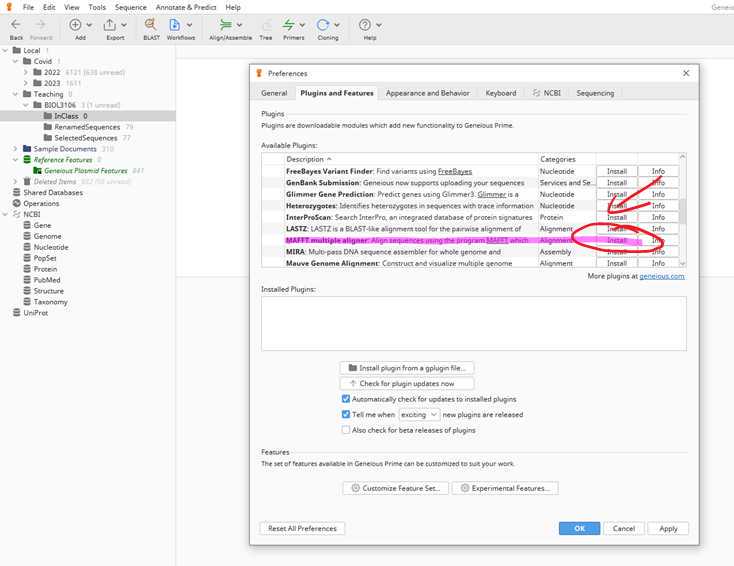The height and width of the screenshot is (566, 734).
Task: Switch to the Keyboard tab
Action: coord(501,93)
